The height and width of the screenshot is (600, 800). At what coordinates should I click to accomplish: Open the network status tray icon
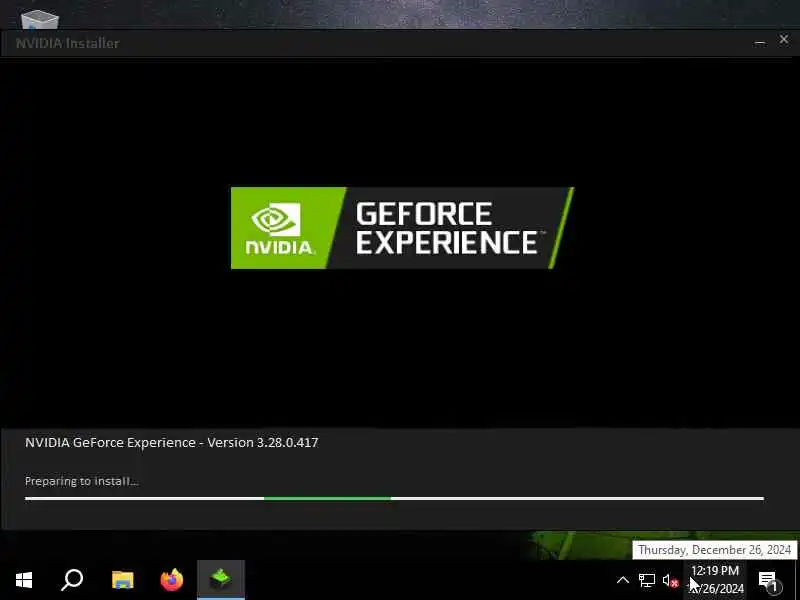coord(646,580)
